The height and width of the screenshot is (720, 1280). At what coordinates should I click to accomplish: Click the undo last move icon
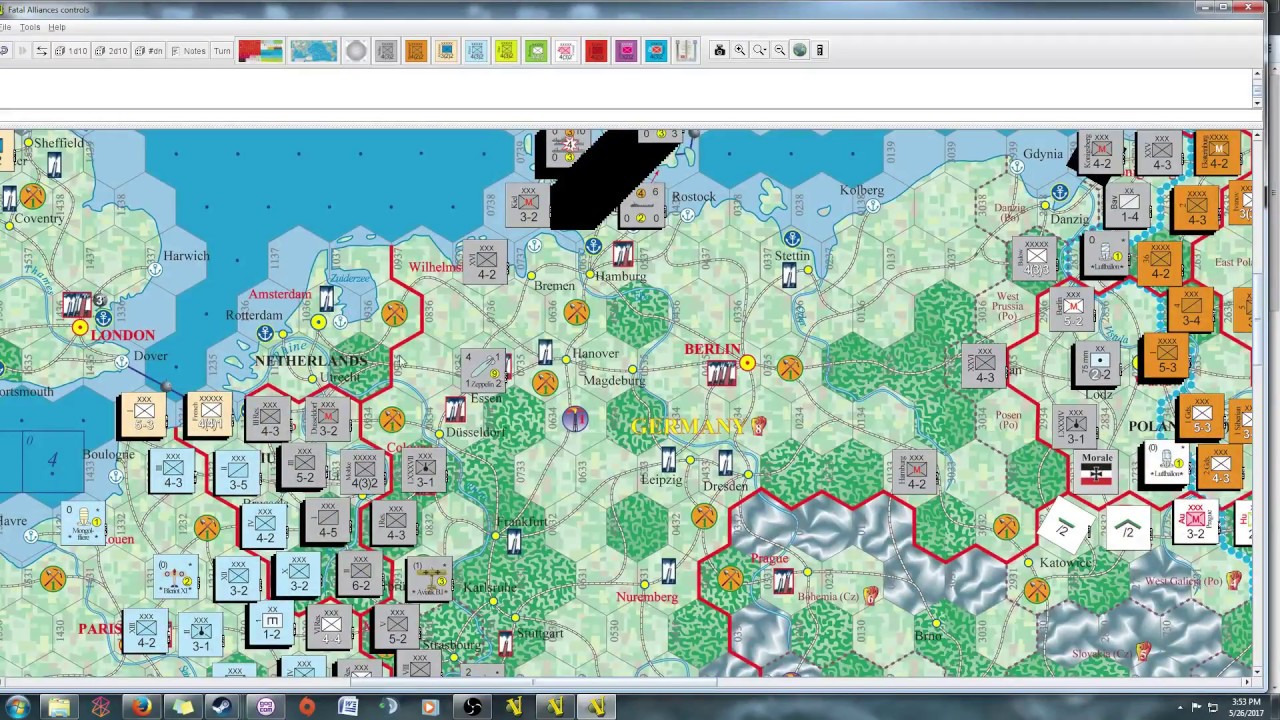(x=4, y=50)
